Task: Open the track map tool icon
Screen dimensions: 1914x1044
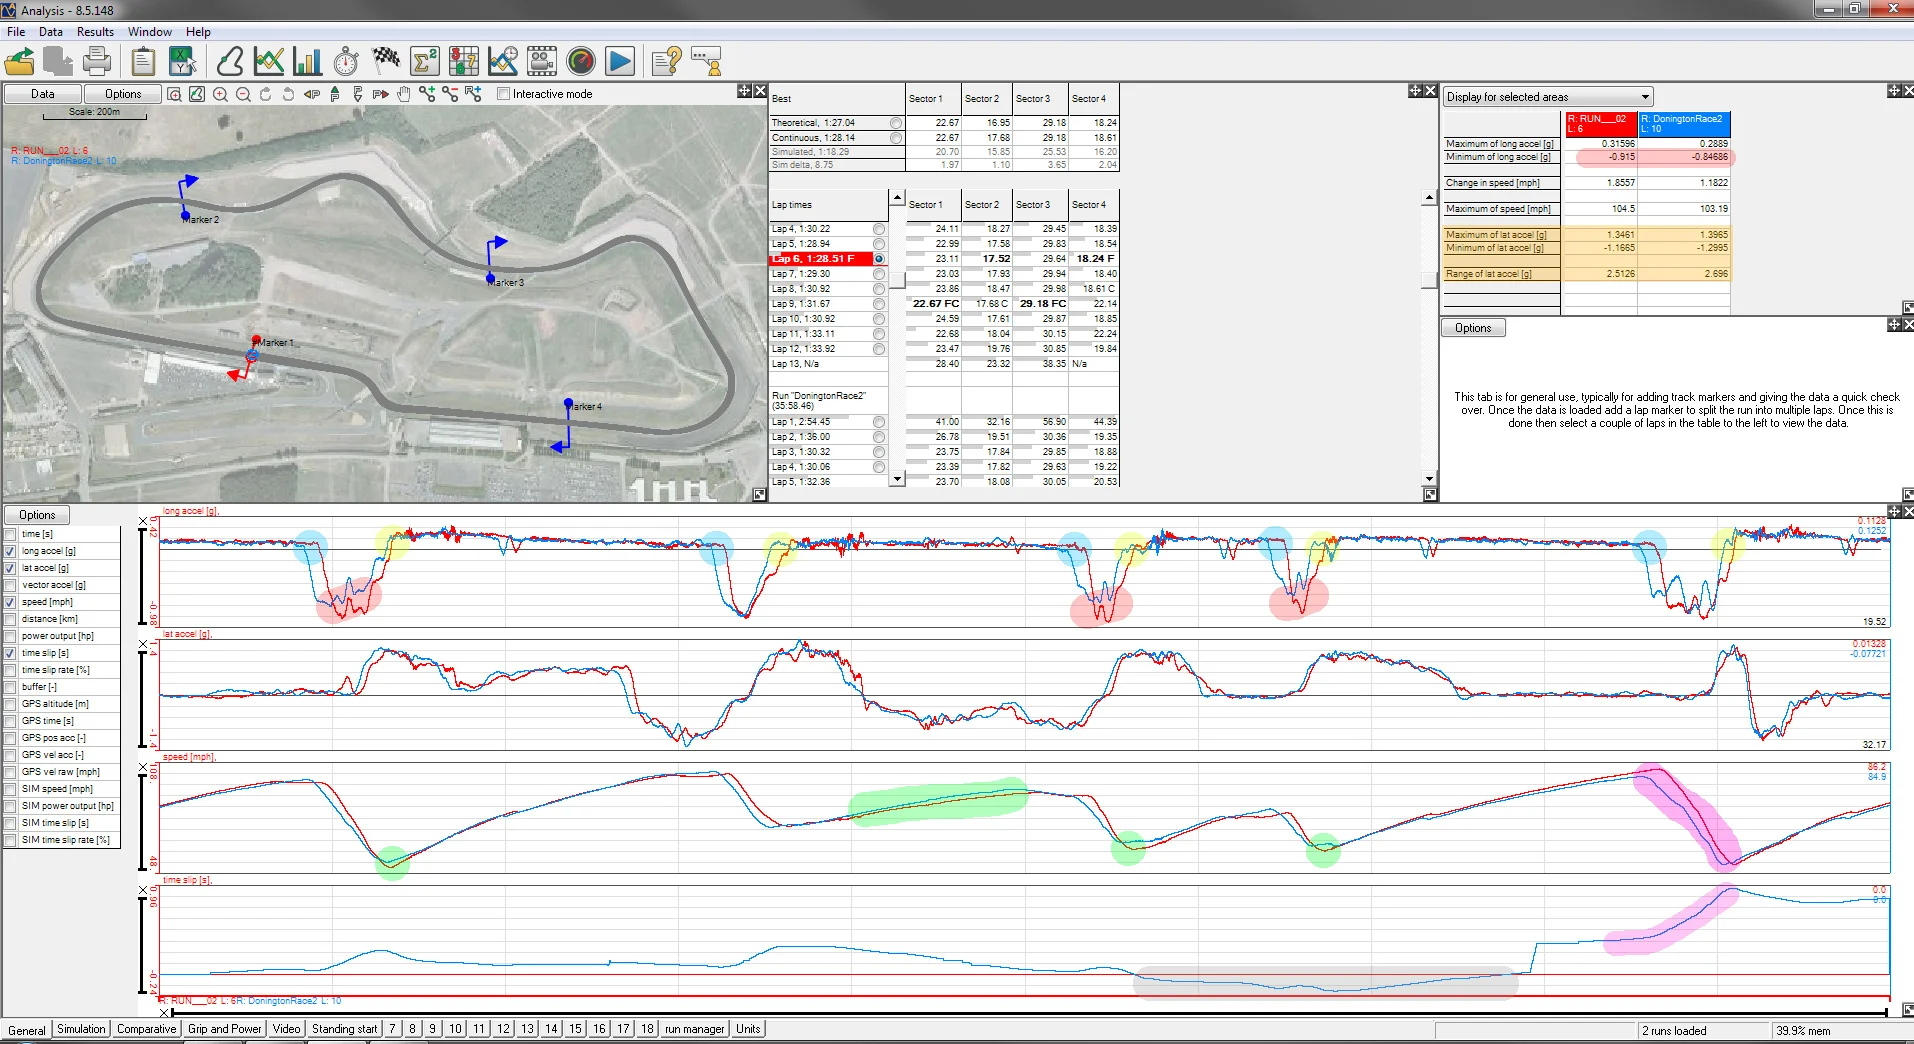Action: point(230,61)
